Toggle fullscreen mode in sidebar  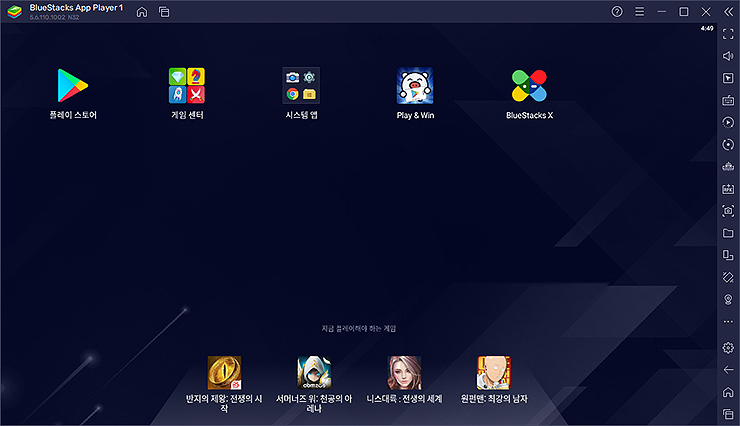tap(728, 34)
